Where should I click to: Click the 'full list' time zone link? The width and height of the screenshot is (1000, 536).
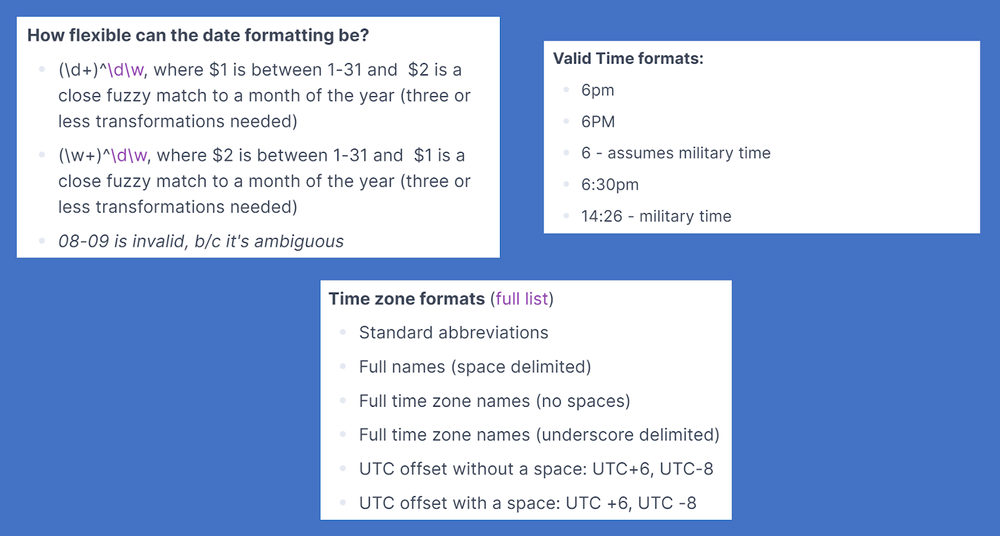(x=522, y=299)
